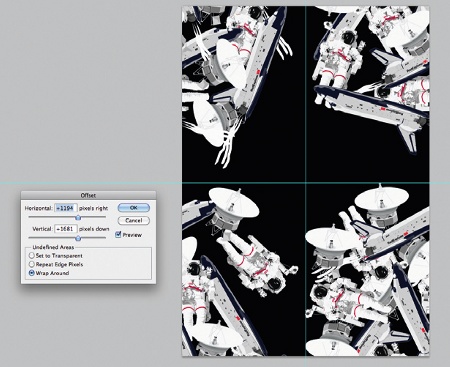Click the Vertical offset slider handle
Screen dimensions: 450x367
point(78,238)
